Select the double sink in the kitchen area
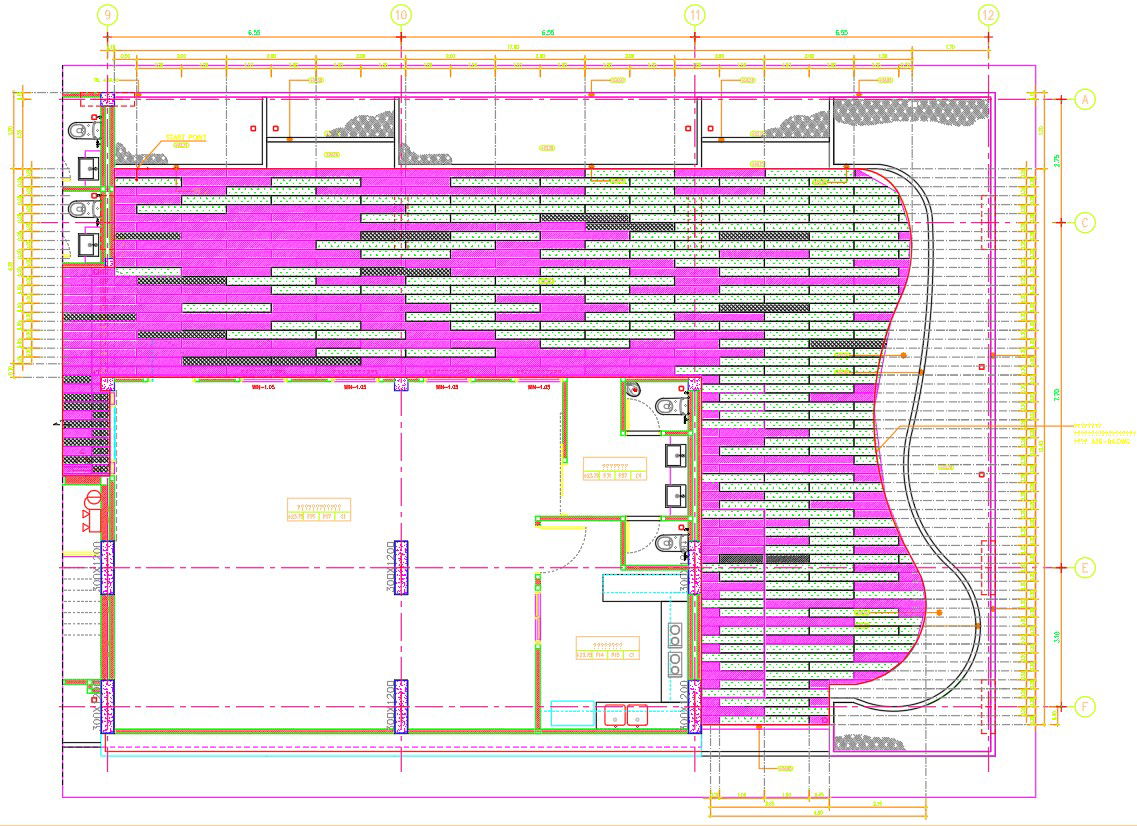 625,714
